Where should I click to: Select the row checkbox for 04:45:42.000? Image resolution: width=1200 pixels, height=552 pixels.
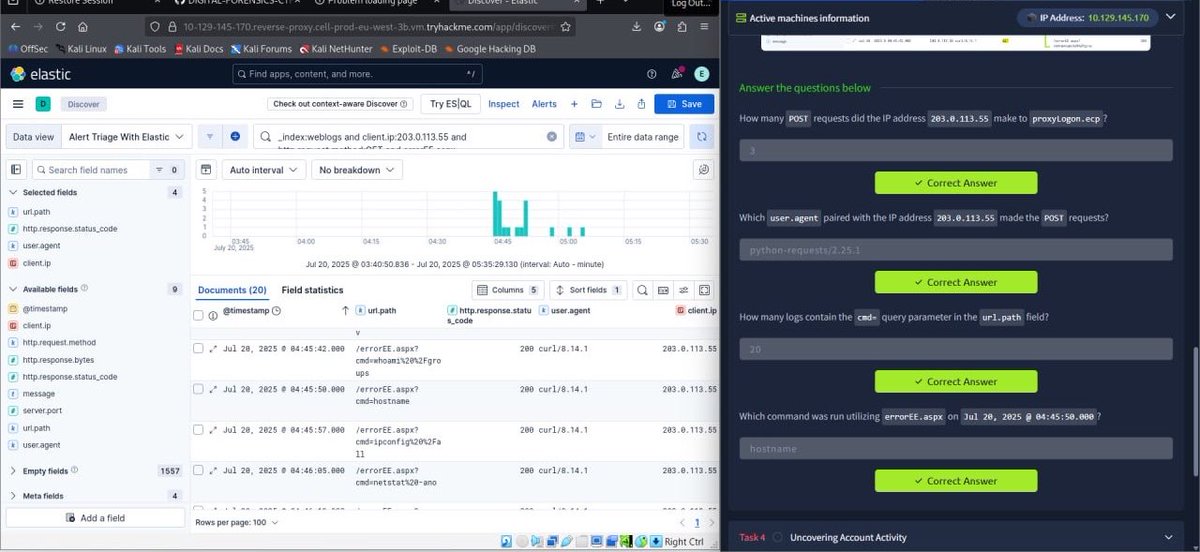pos(198,348)
